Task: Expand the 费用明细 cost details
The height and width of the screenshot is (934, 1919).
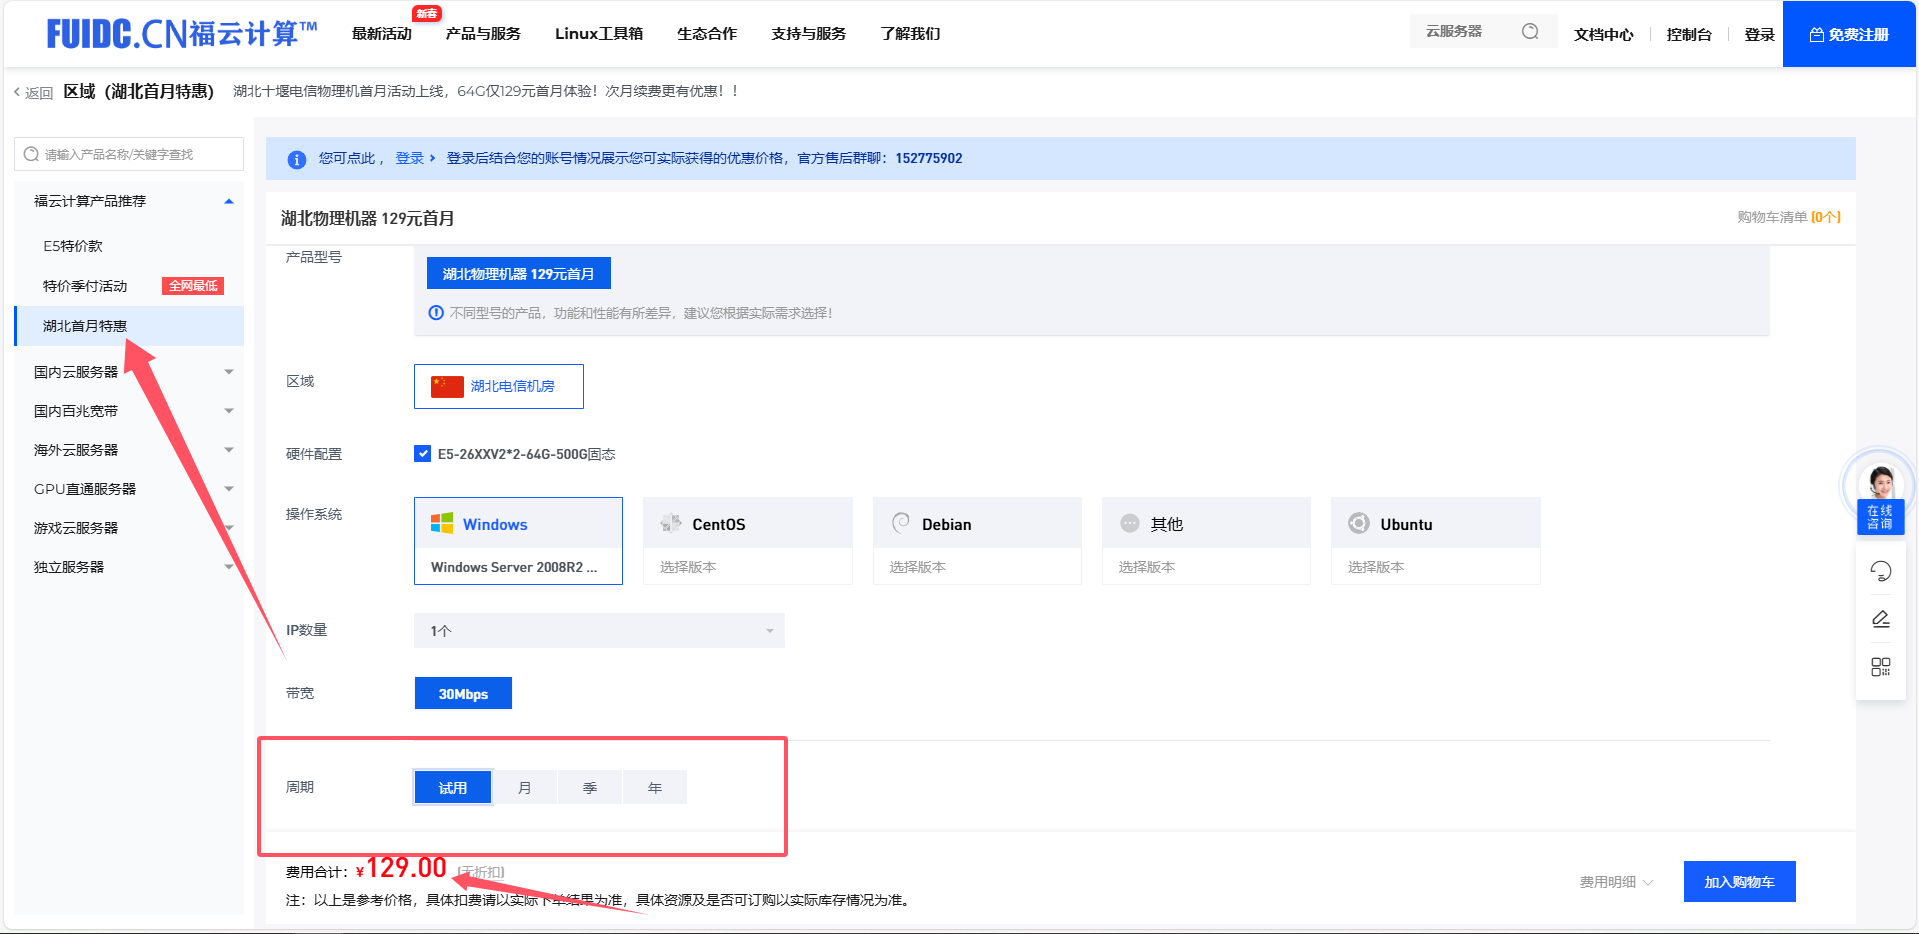Action: [1615, 882]
